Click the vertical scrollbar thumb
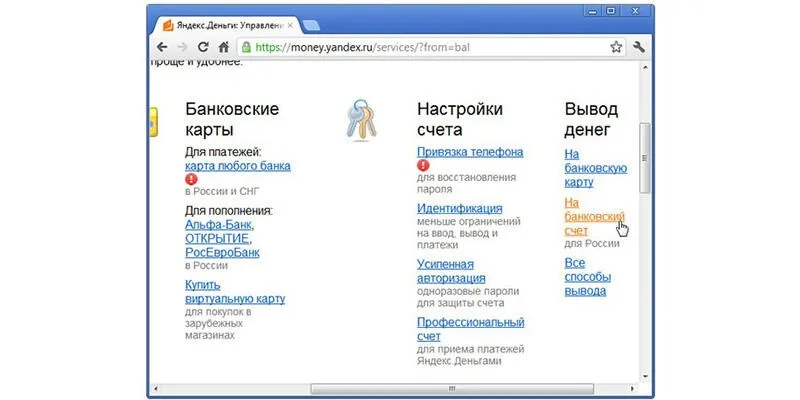Viewport: 800px width, 400px height. coord(645,158)
